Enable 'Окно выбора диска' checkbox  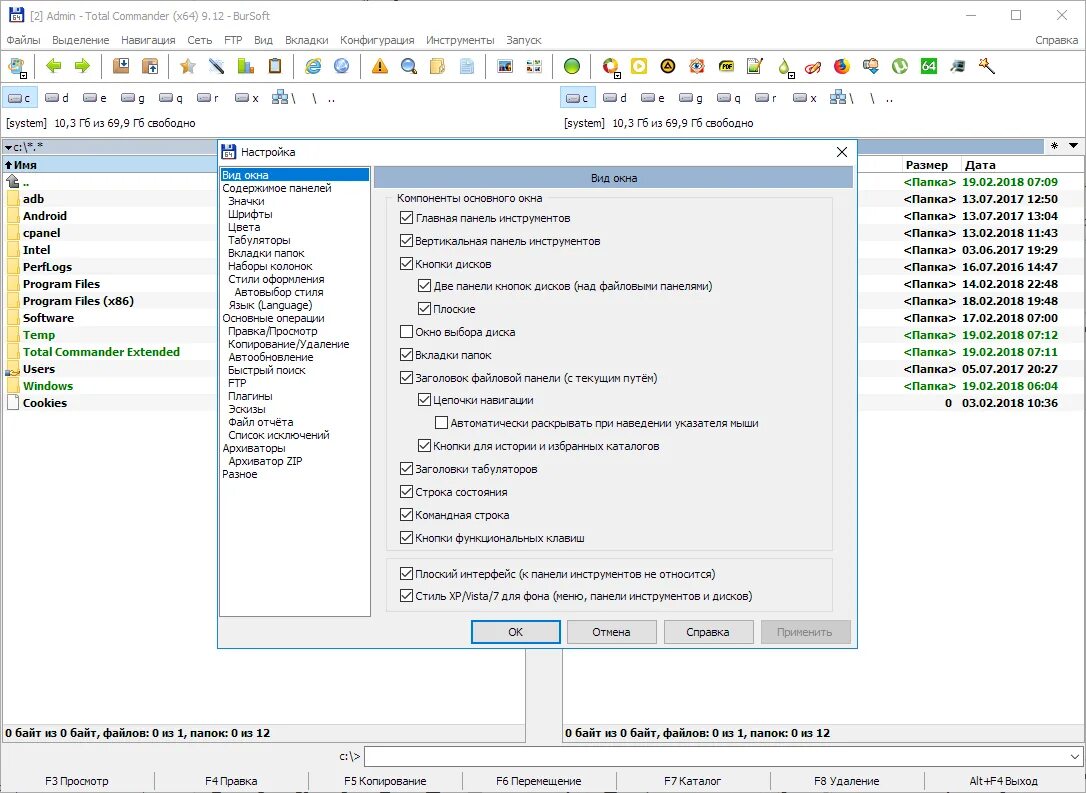(407, 332)
